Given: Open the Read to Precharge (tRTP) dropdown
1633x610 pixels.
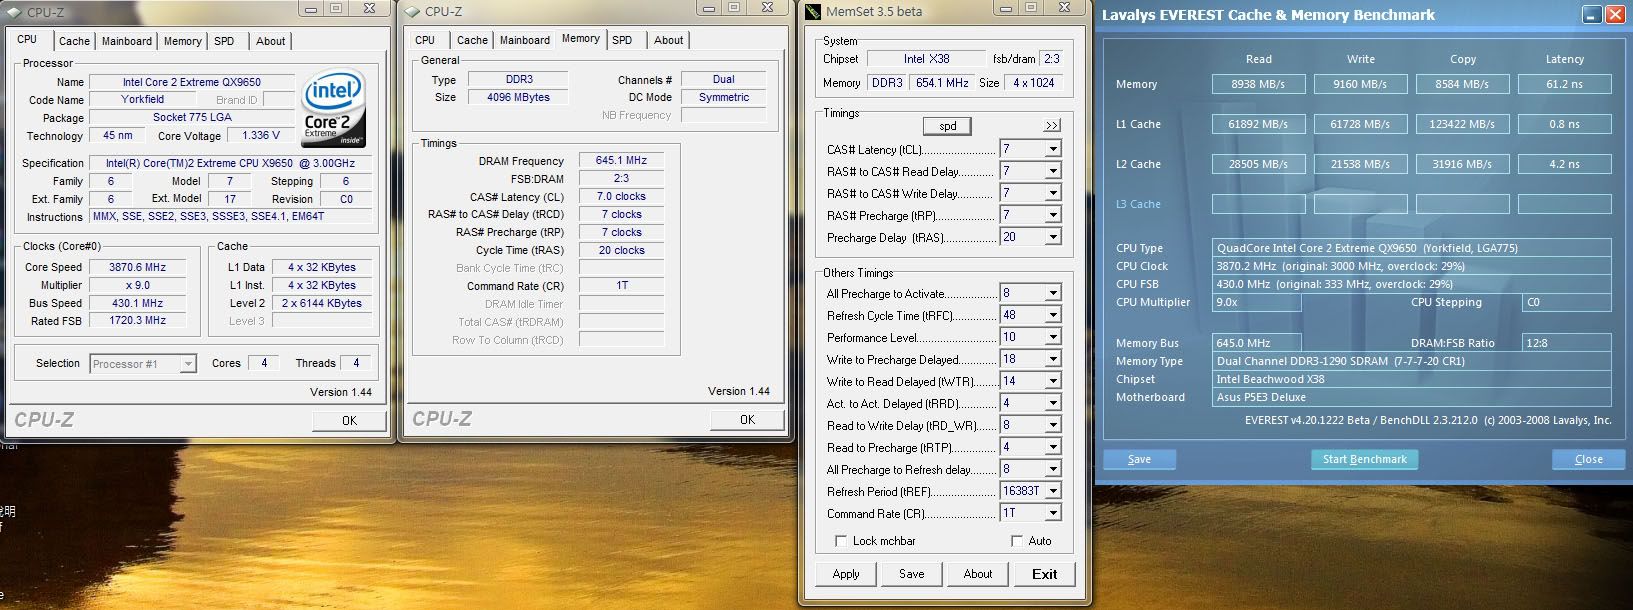Looking at the screenshot, I should (x=1052, y=447).
